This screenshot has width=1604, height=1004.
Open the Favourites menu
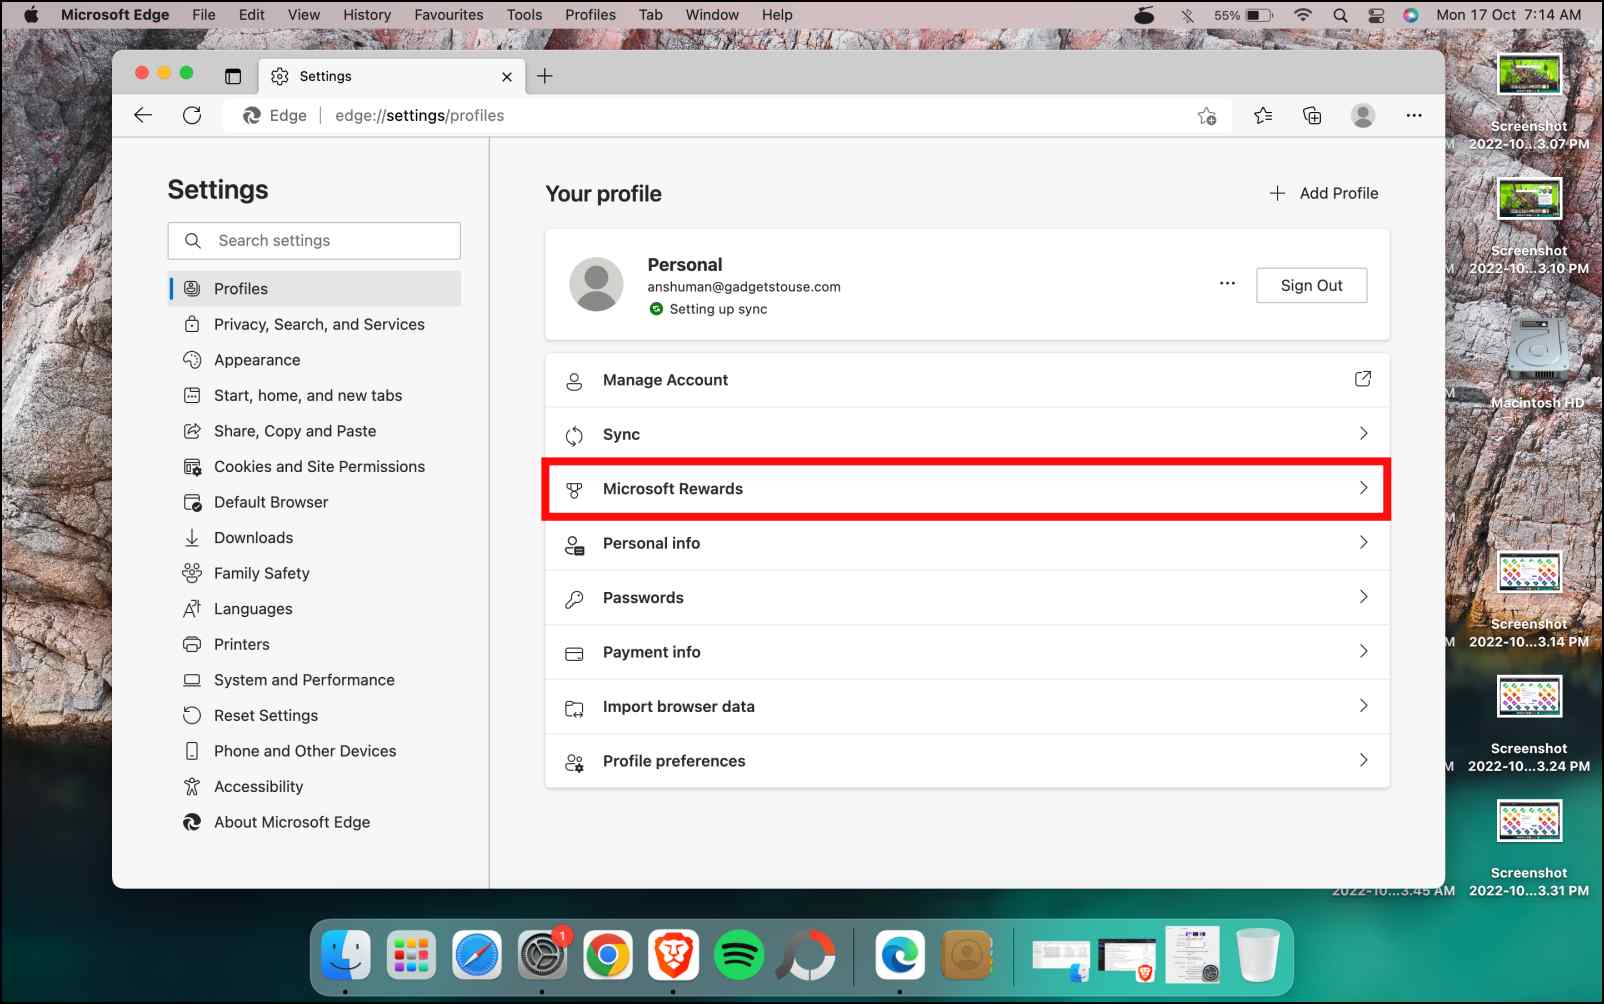point(449,15)
